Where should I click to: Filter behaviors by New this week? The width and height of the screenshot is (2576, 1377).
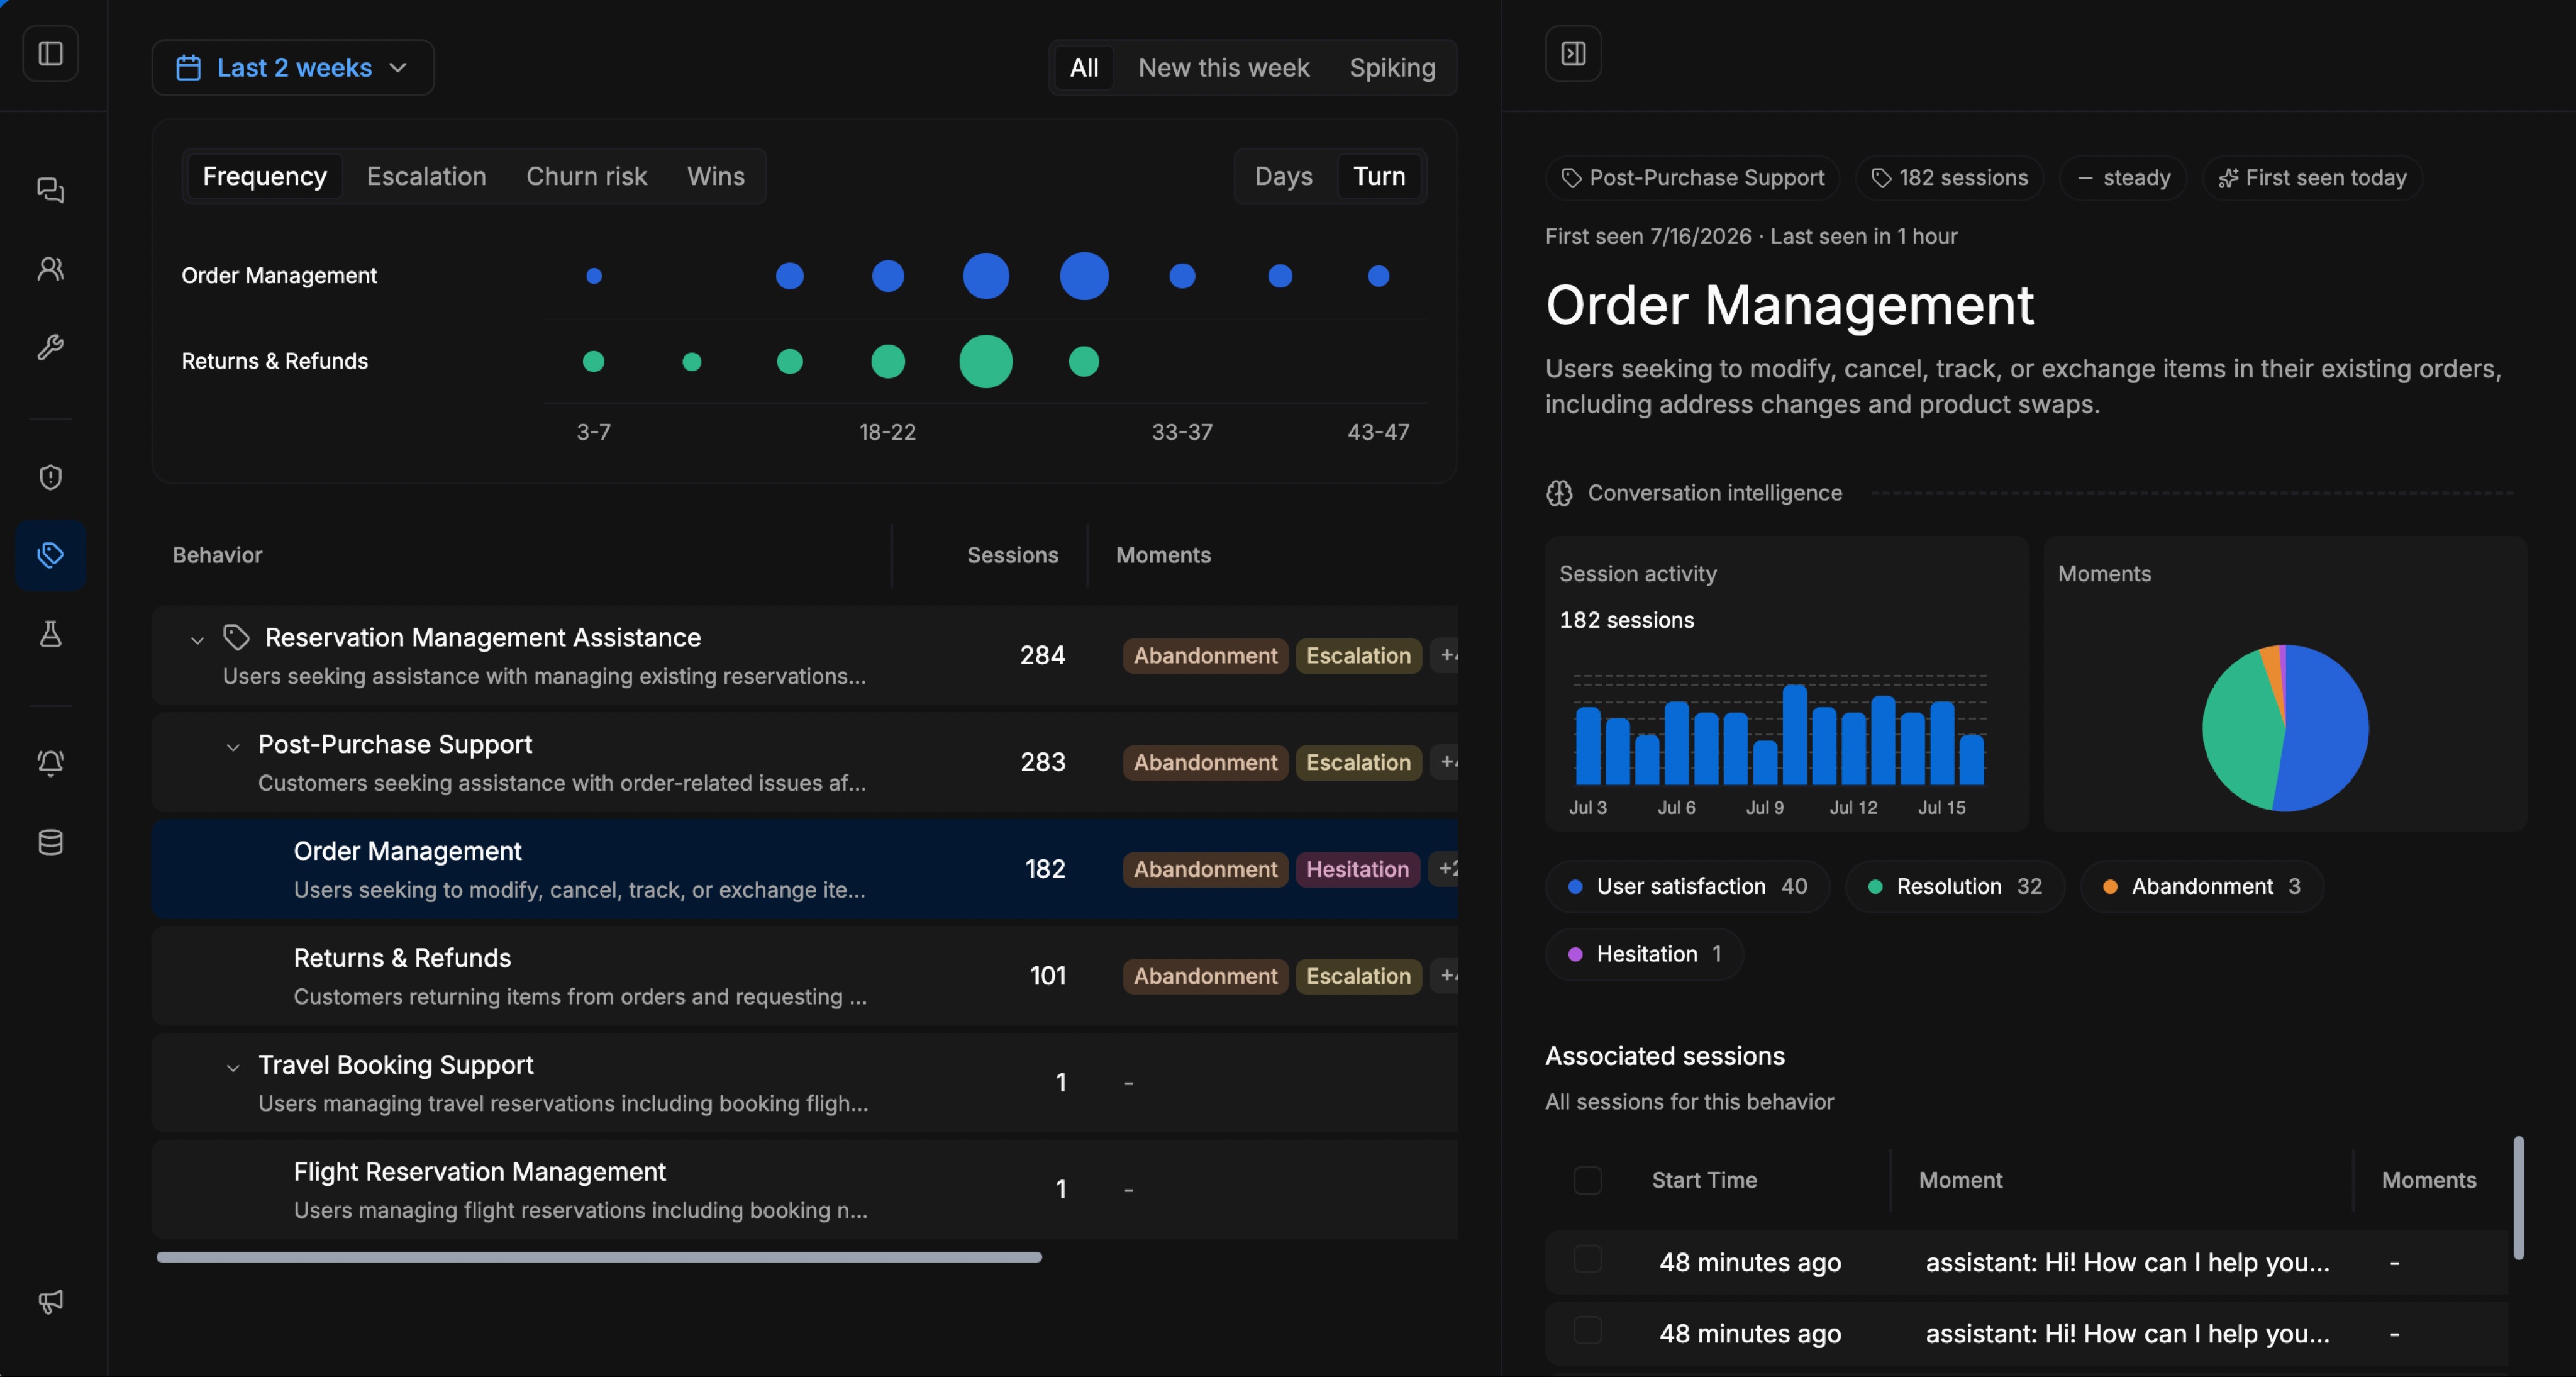click(x=1223, y=68)
